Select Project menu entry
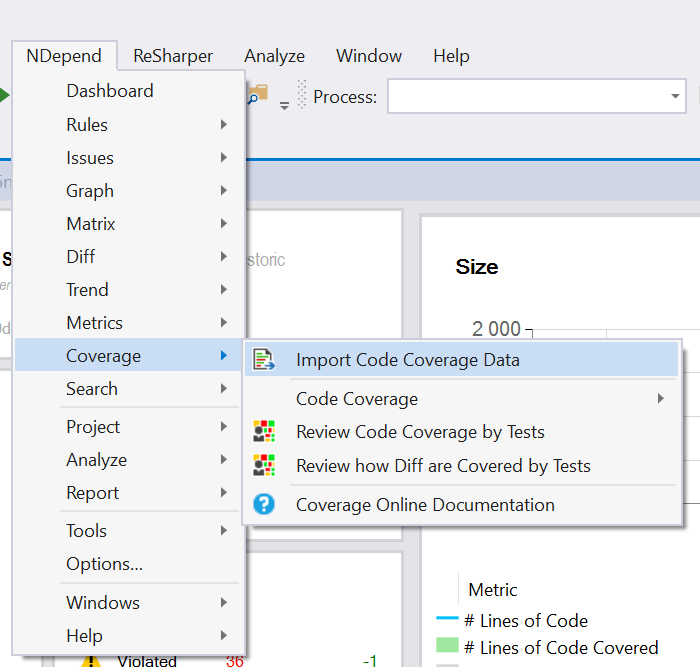Screen dimensions: 700x667 pyautogui.click(x=129, y=427)
